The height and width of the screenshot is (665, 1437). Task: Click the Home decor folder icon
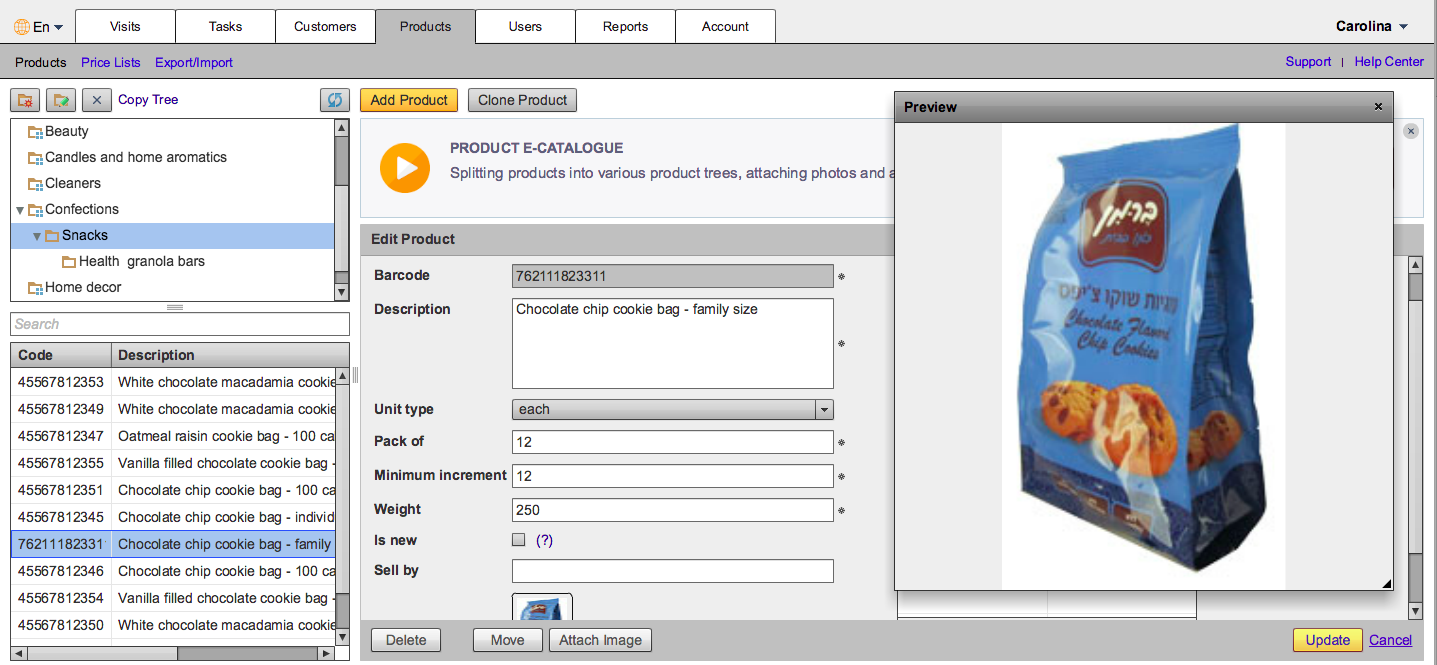coord(35,288)
